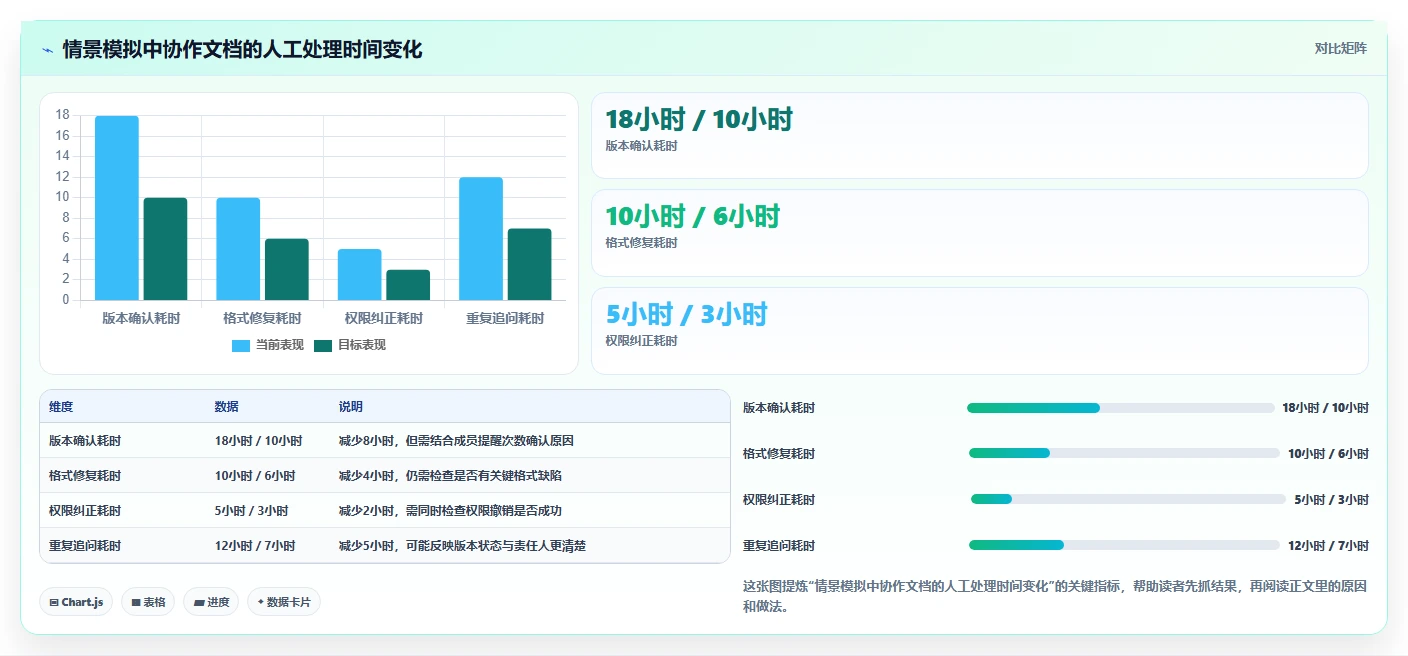Screen dimensions: 1408x656
Task: Click the x-axis label 重复追问耗时
Action: [505, 319]
